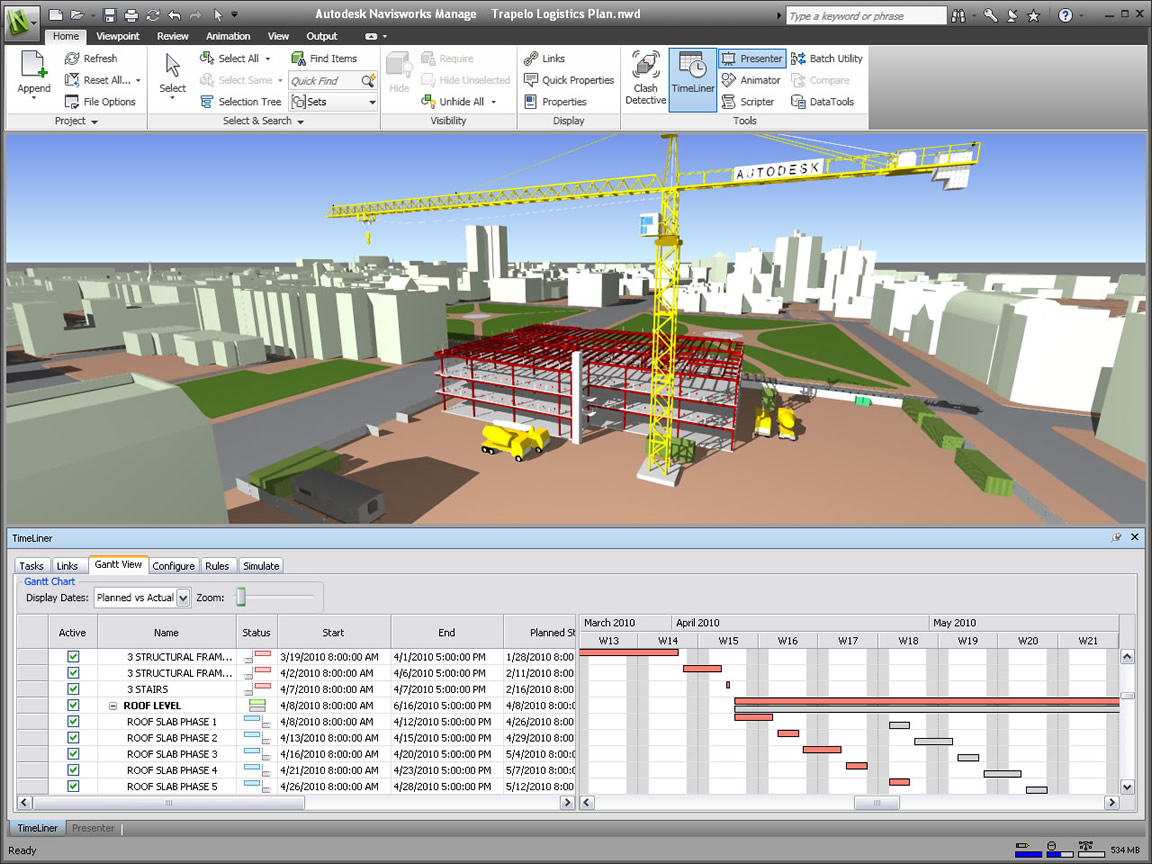Uncheck the Active box for ROOF SLAB PHASE 2
This screenshot has width=1152, height=864.
(73, 737)
